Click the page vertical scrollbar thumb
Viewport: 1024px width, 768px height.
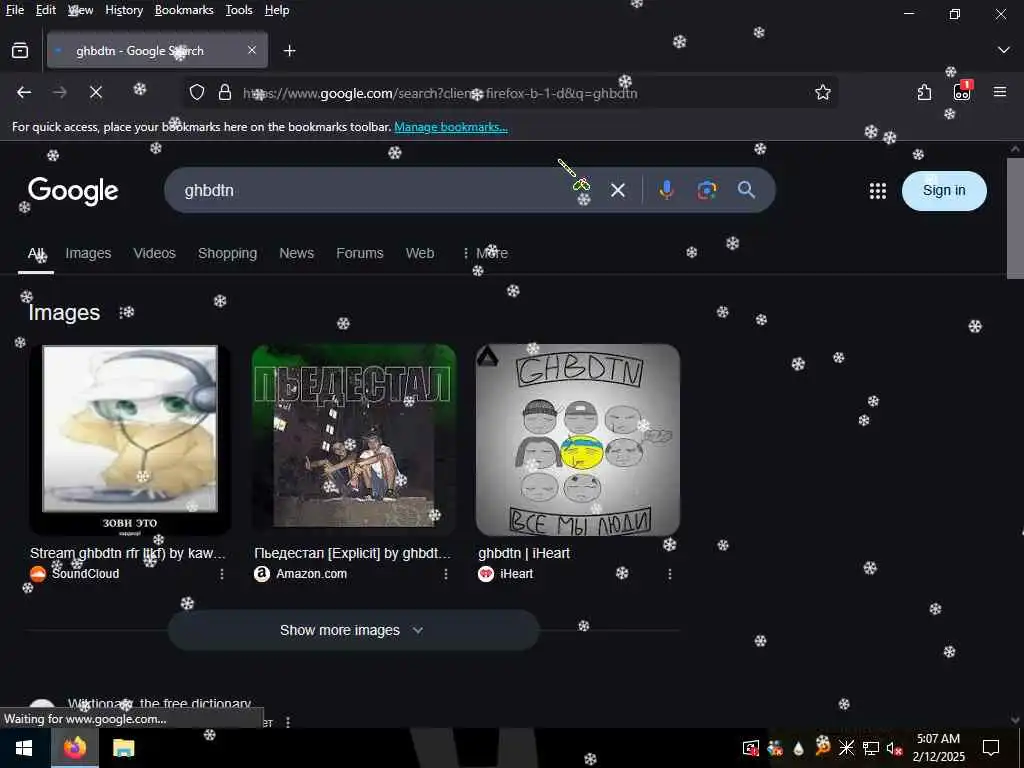coord(1015,217)
